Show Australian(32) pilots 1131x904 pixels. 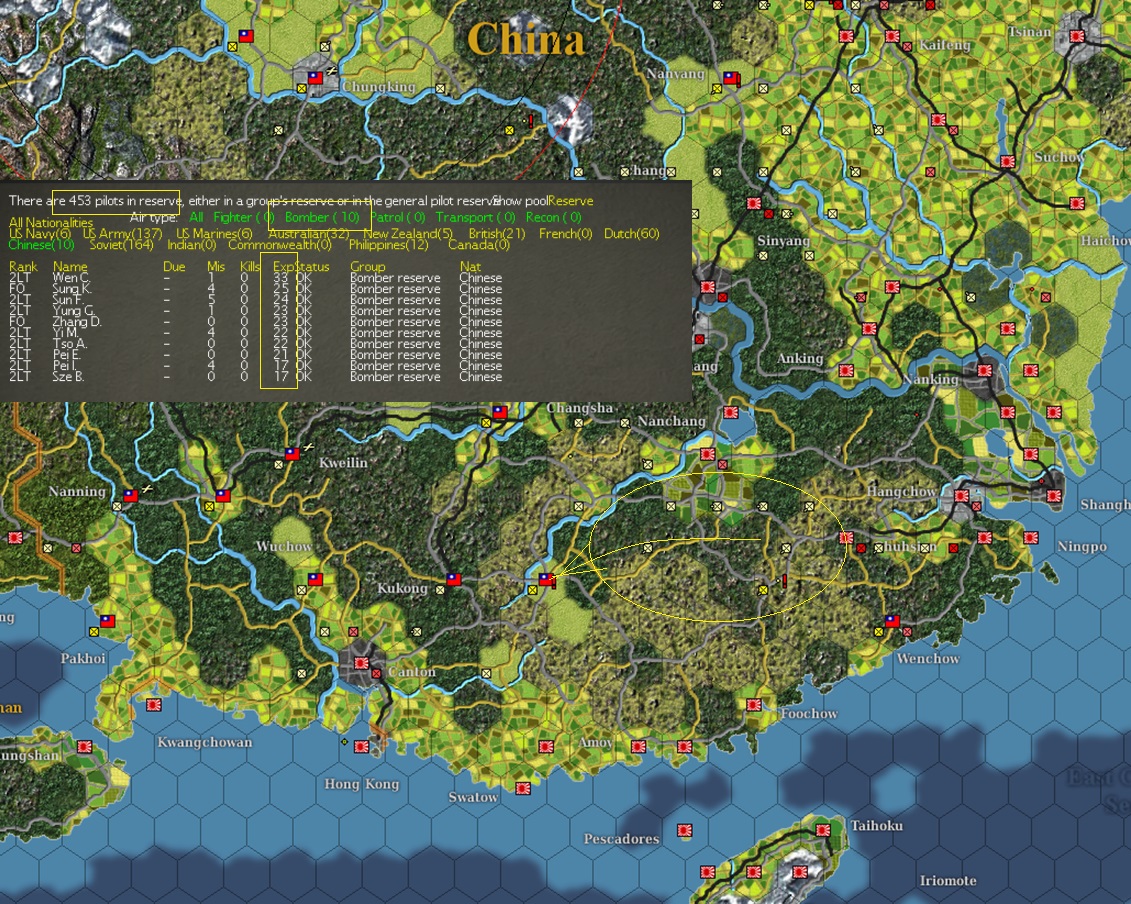click(x=309, y=234)
